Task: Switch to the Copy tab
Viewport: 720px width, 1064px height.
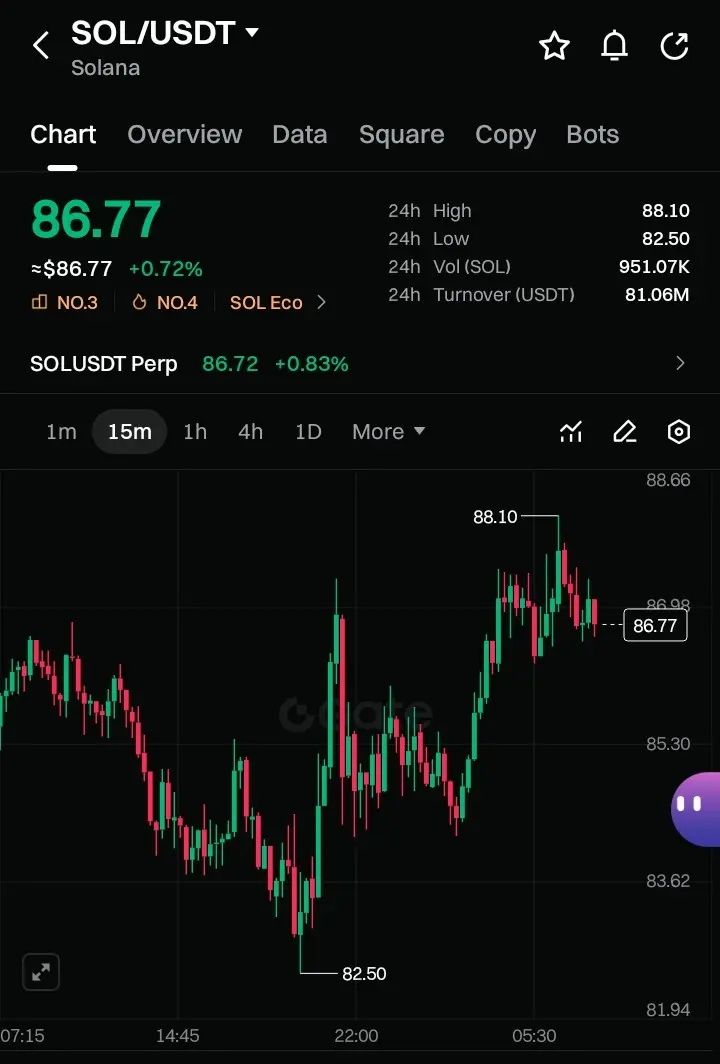Action: pyautogui.click(x=506, y=134)
